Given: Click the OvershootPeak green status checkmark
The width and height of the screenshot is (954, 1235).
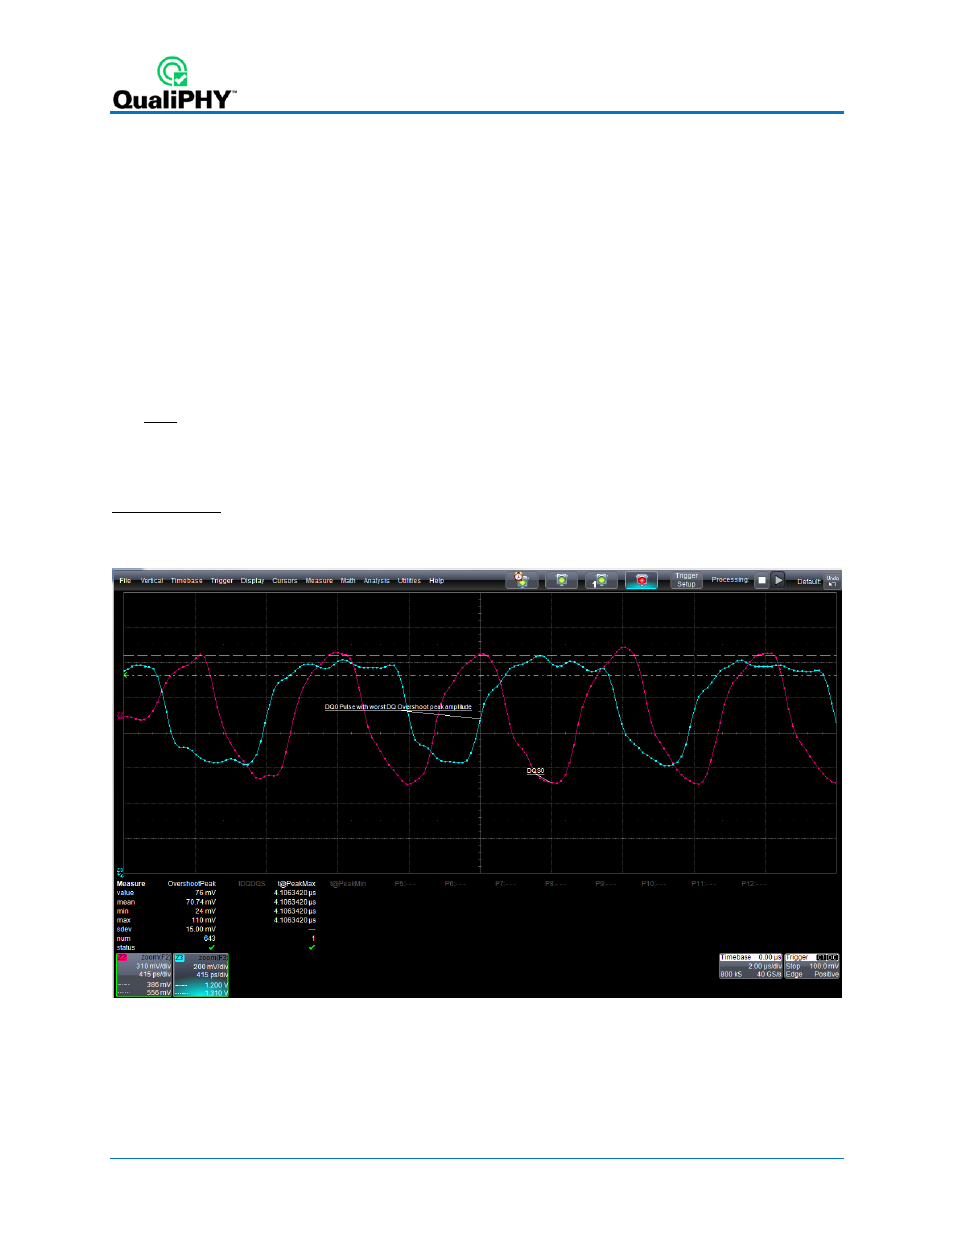Looking at the screenshot, I should [x=211, y=947].
